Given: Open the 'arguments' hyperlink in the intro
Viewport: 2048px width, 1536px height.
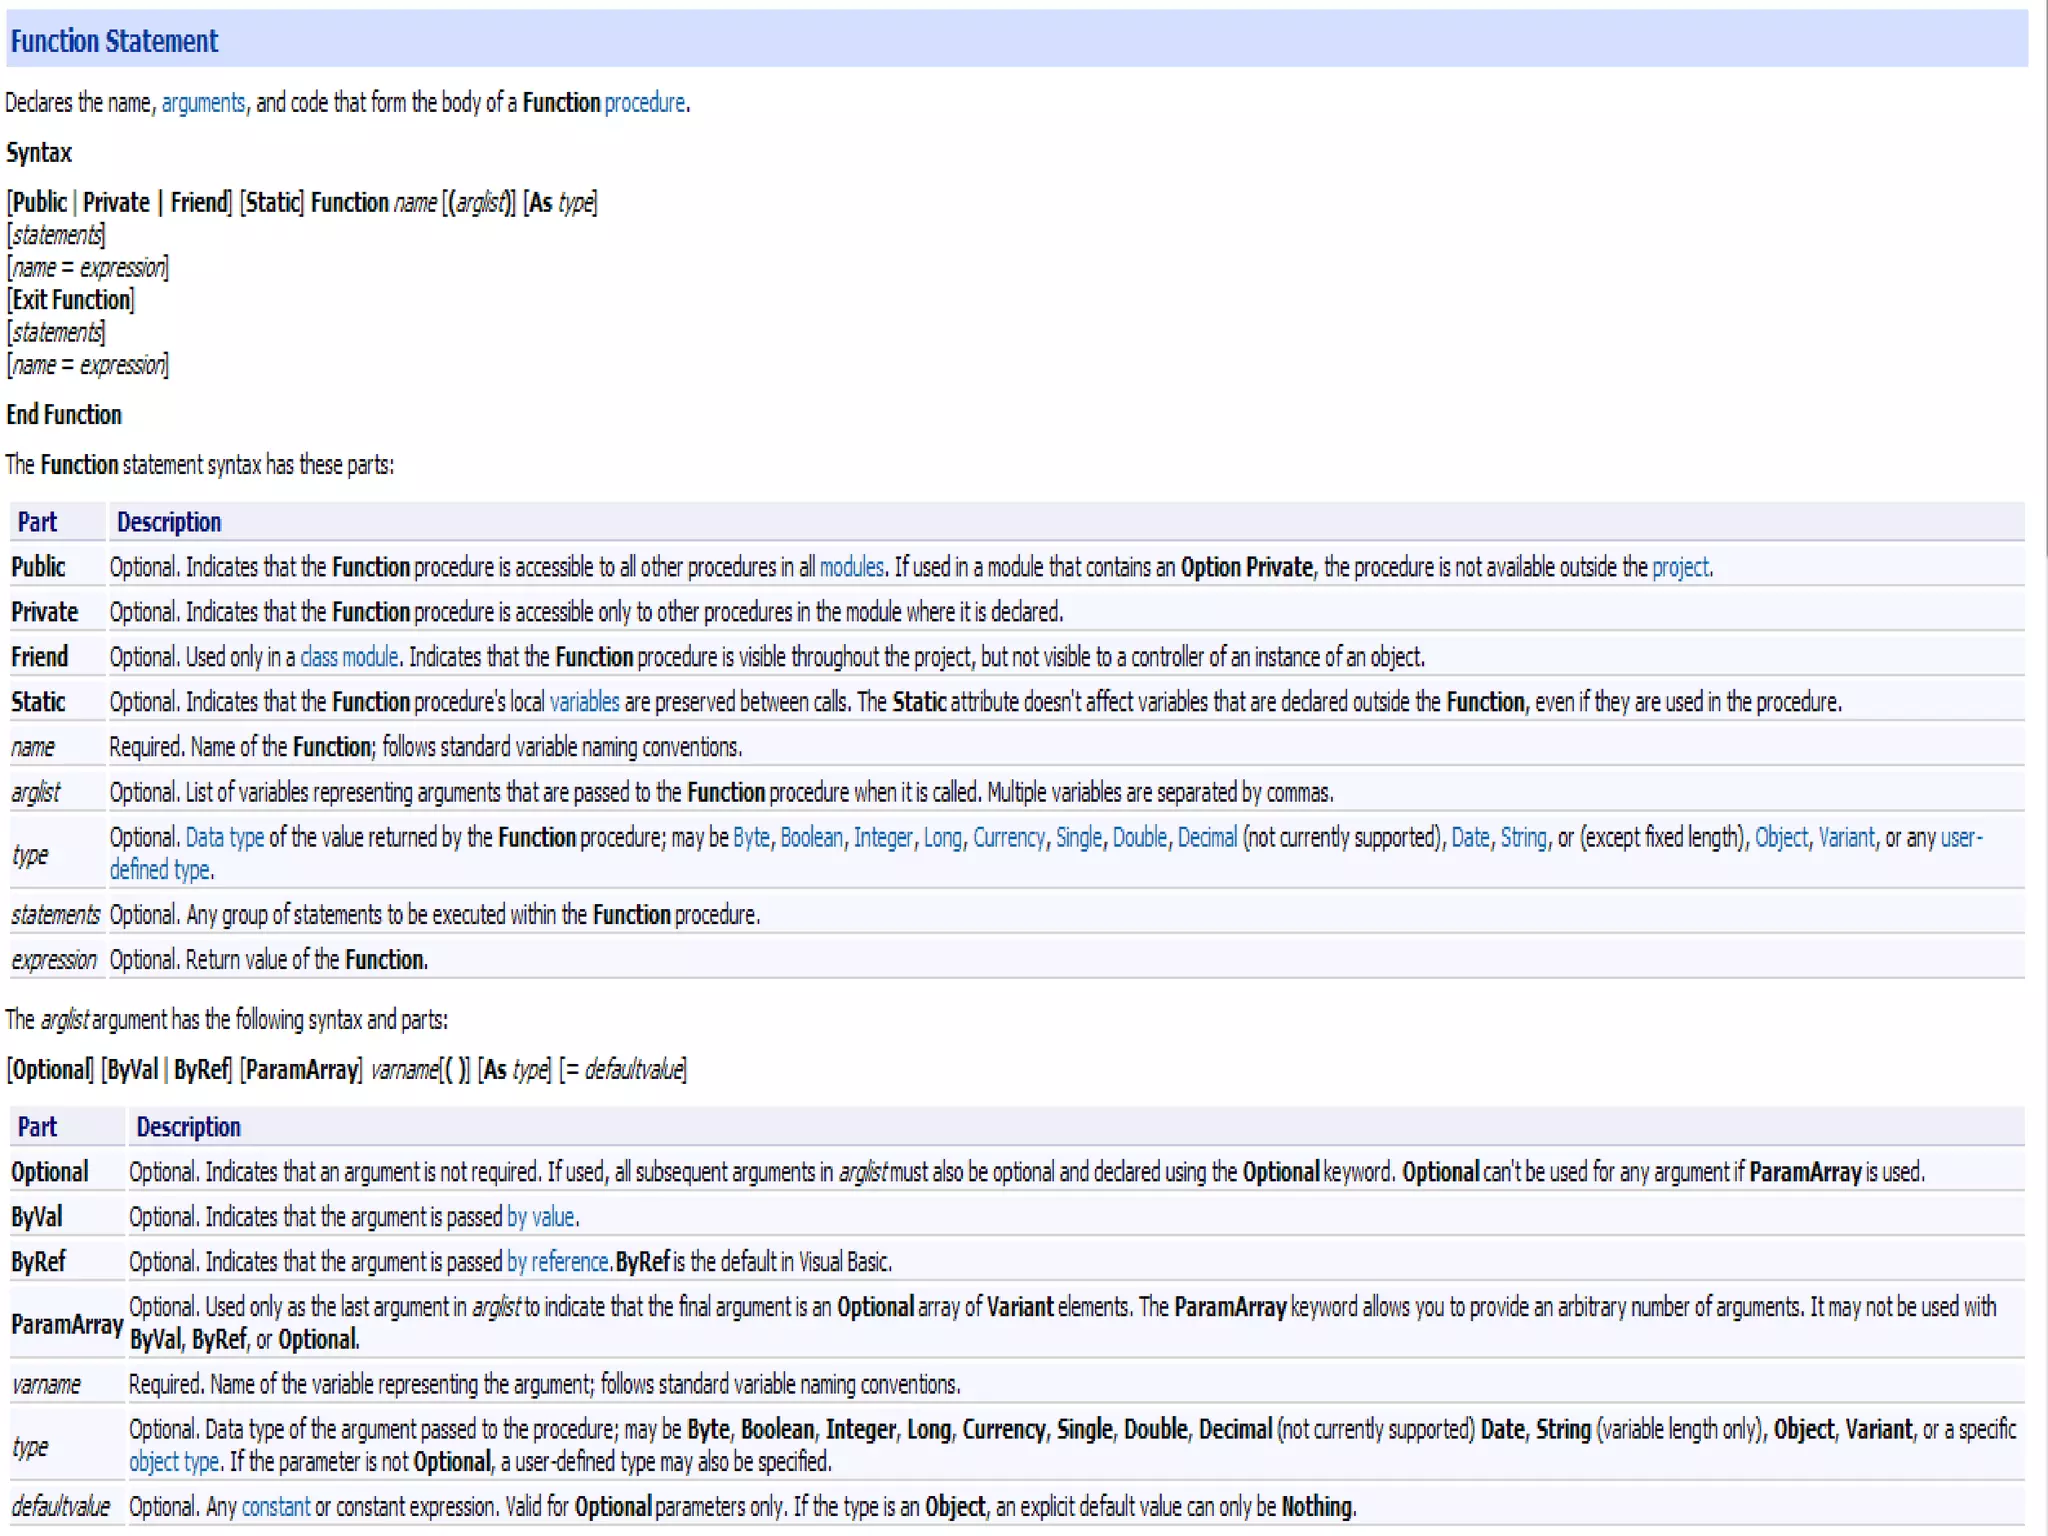Looking at the screenshot, I should click(203, 103).
